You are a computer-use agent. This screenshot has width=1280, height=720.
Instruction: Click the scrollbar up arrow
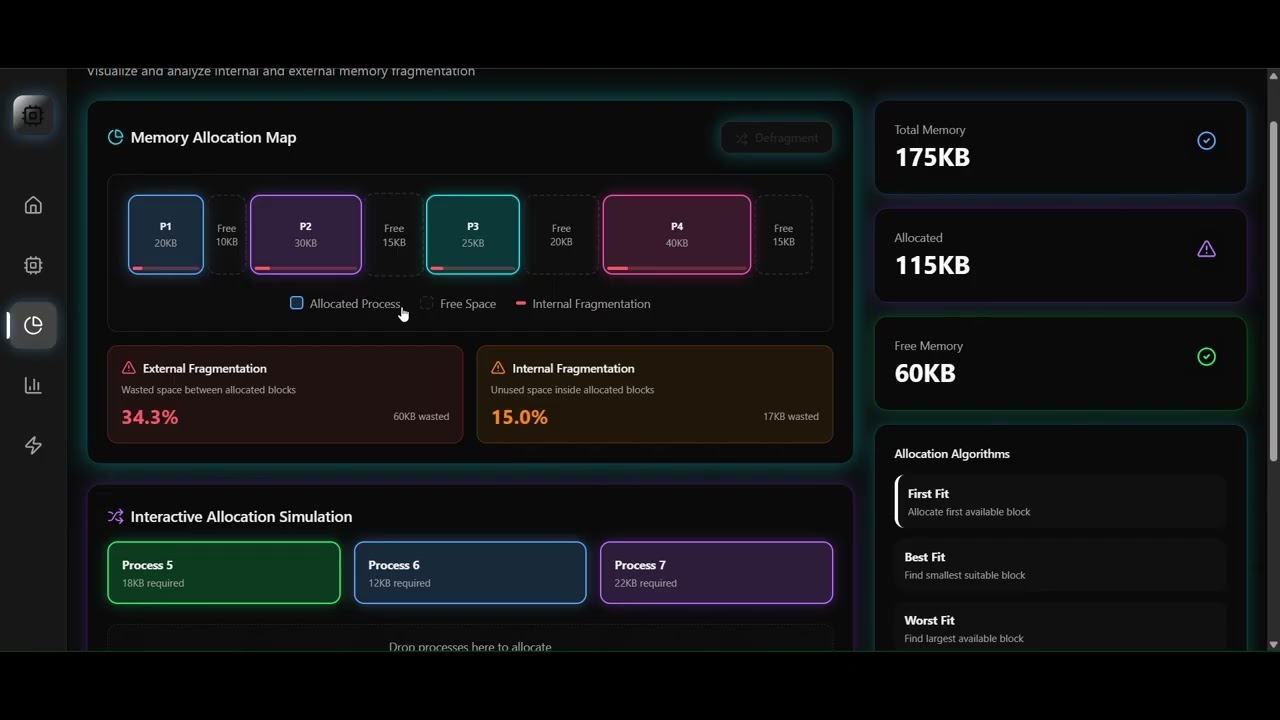point(1273,76)
